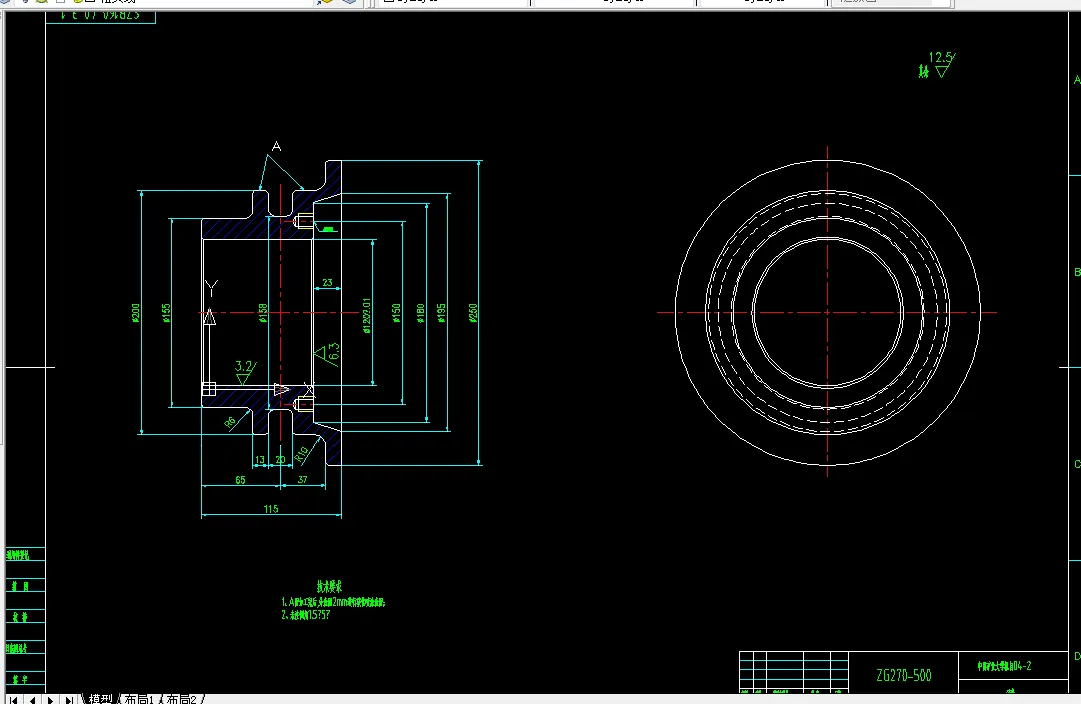This screenshot has width=1081, height=704.
Task: Click the border zone letter B
Action: coord(1077,272)
